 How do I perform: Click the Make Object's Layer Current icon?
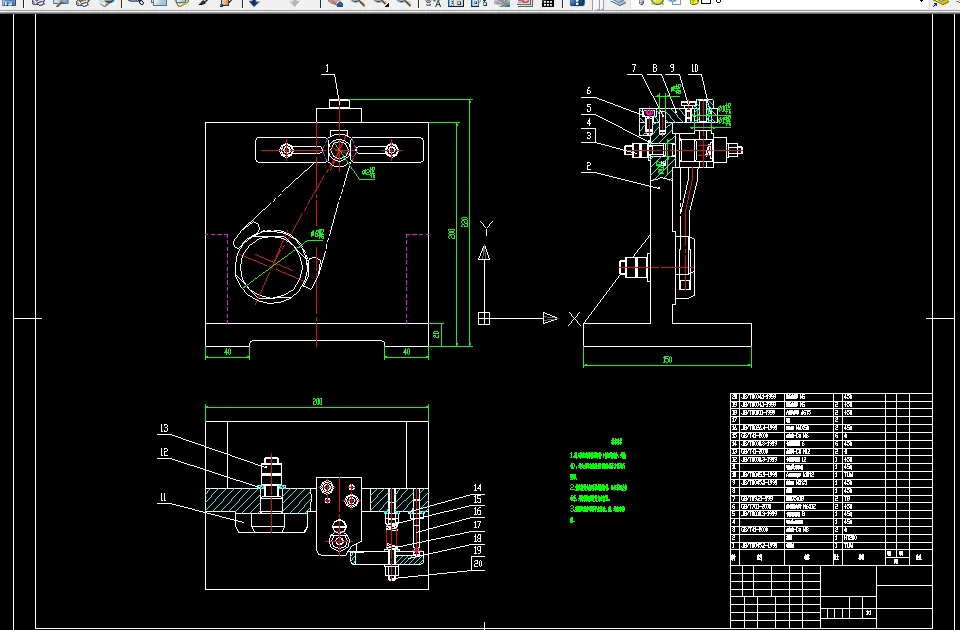coord(943,3)
